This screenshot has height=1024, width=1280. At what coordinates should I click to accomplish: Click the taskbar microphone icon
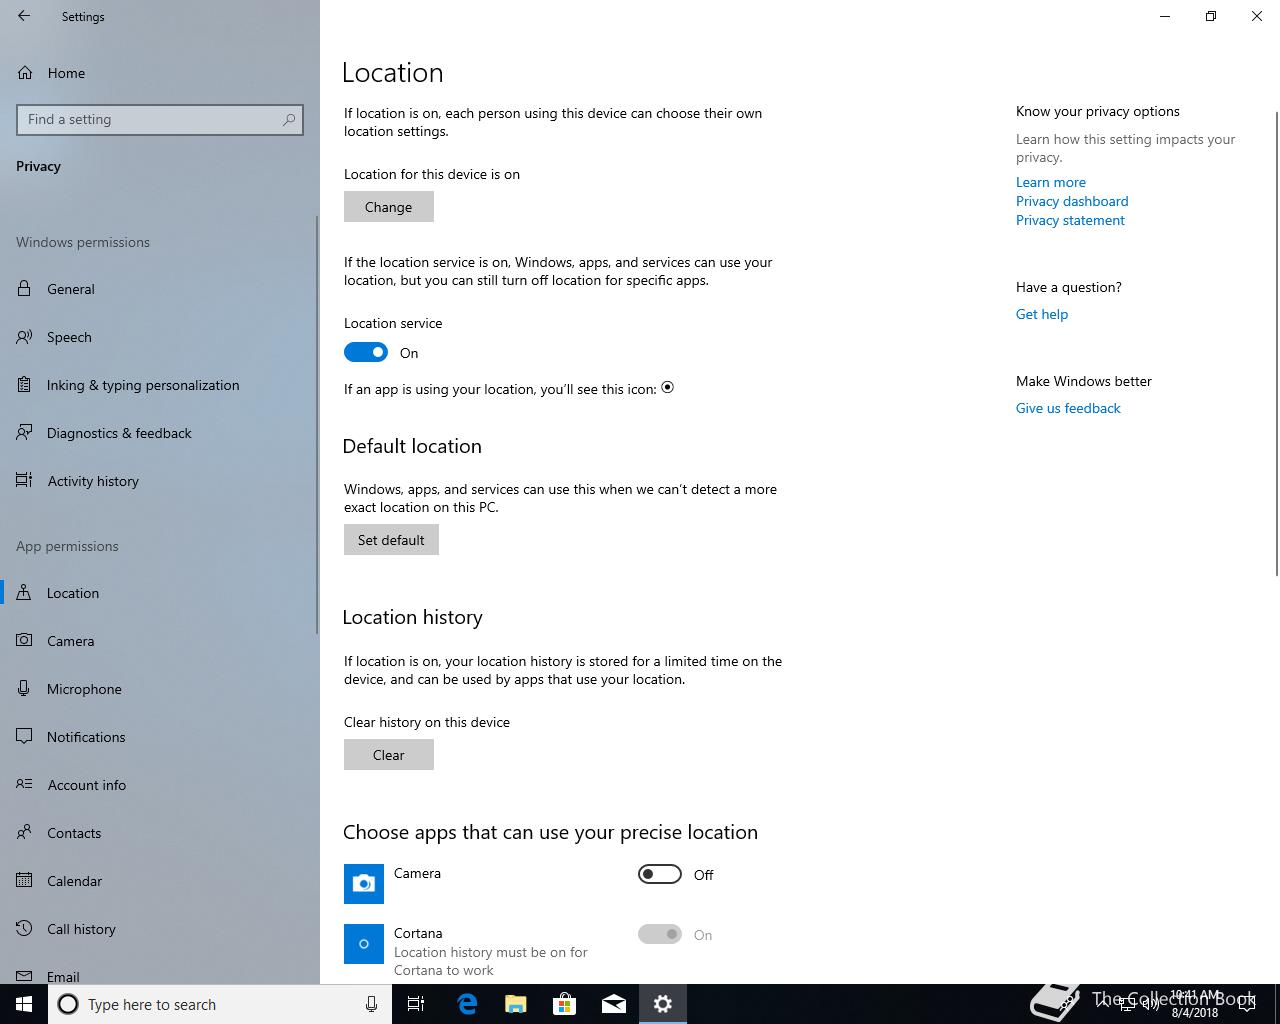371,1004
